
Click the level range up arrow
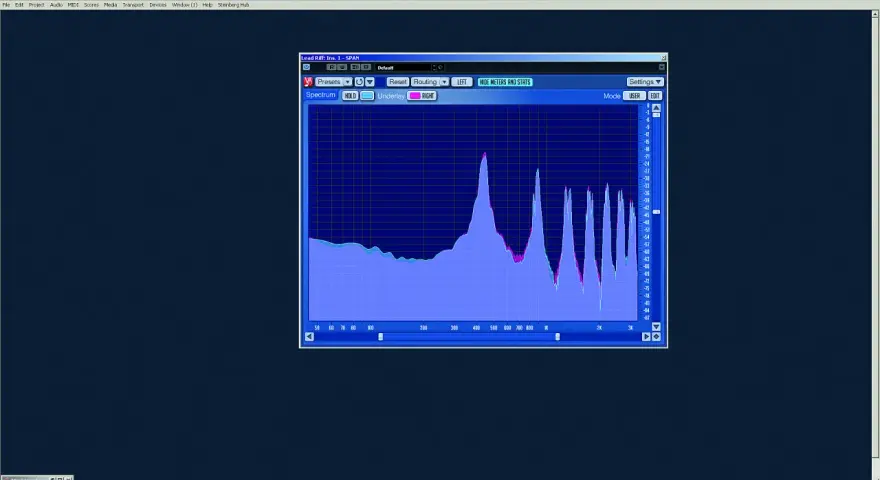pyautogui.click(x=656, y=108)
